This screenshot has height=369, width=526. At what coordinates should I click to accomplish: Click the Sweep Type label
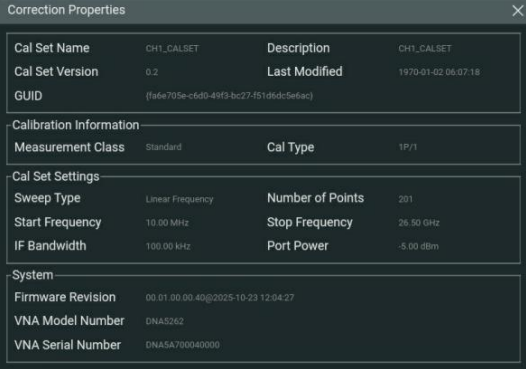[x=47, y=198]
